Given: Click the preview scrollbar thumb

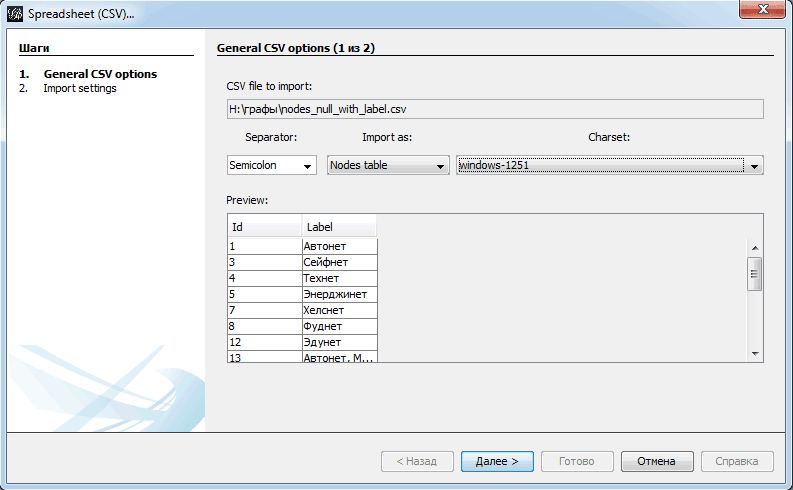Looking at the screenshot, I should pos(755,274).
